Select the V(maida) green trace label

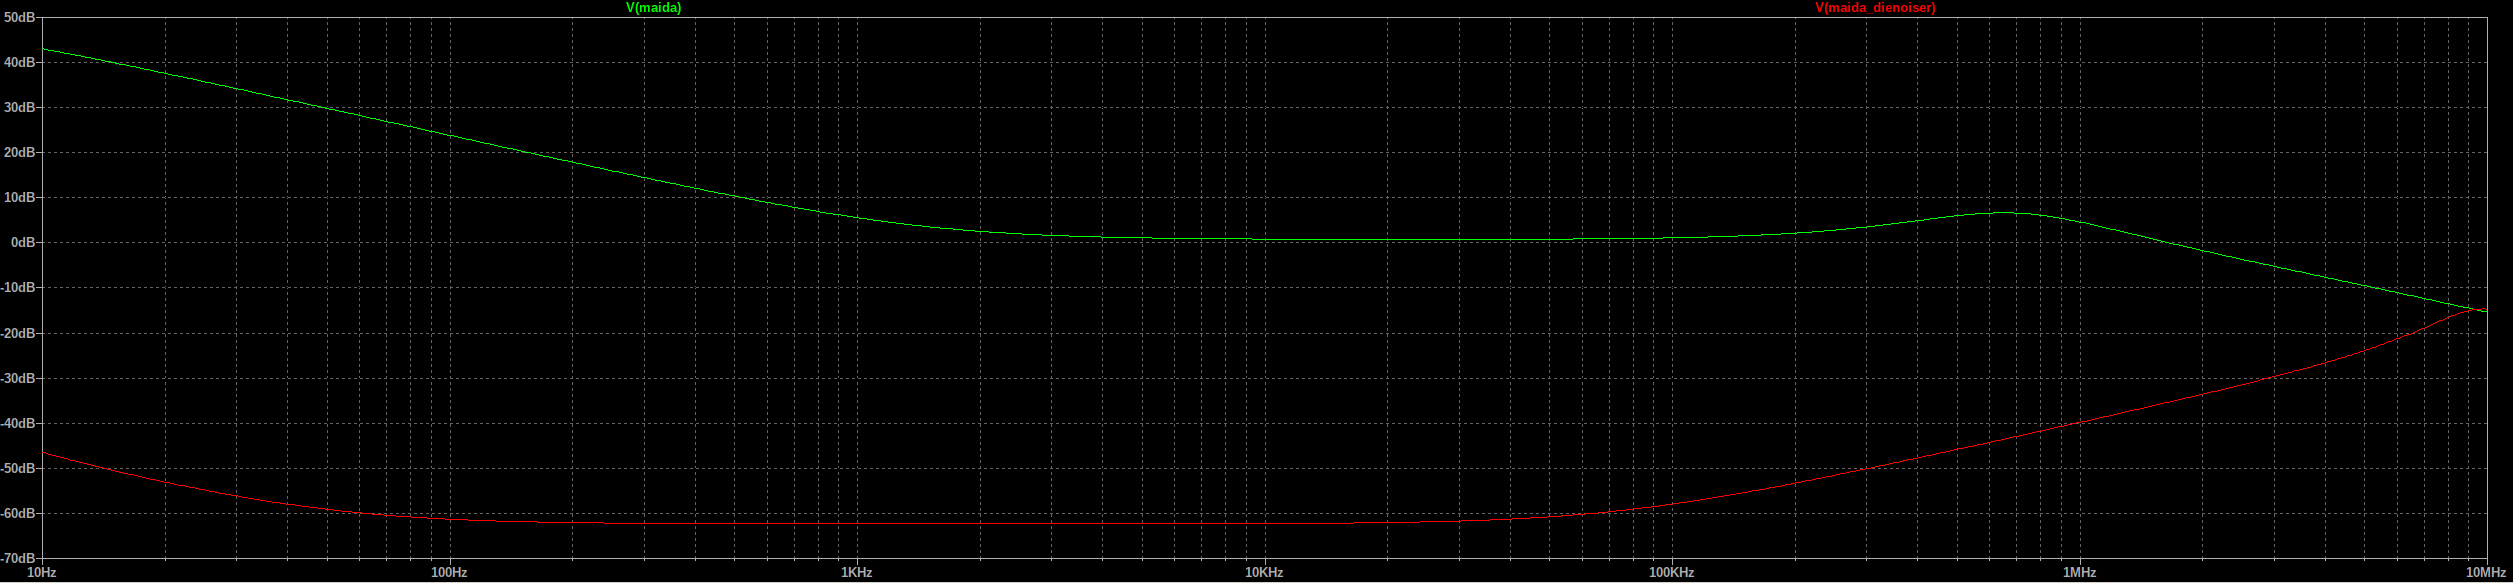[653, 7]
